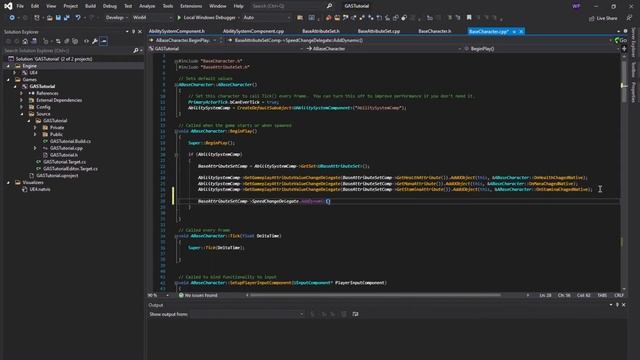This screenshot has width=640, height=360.
Task: Close the Solution Explorer panel
Action: click(x=140, y=31)
